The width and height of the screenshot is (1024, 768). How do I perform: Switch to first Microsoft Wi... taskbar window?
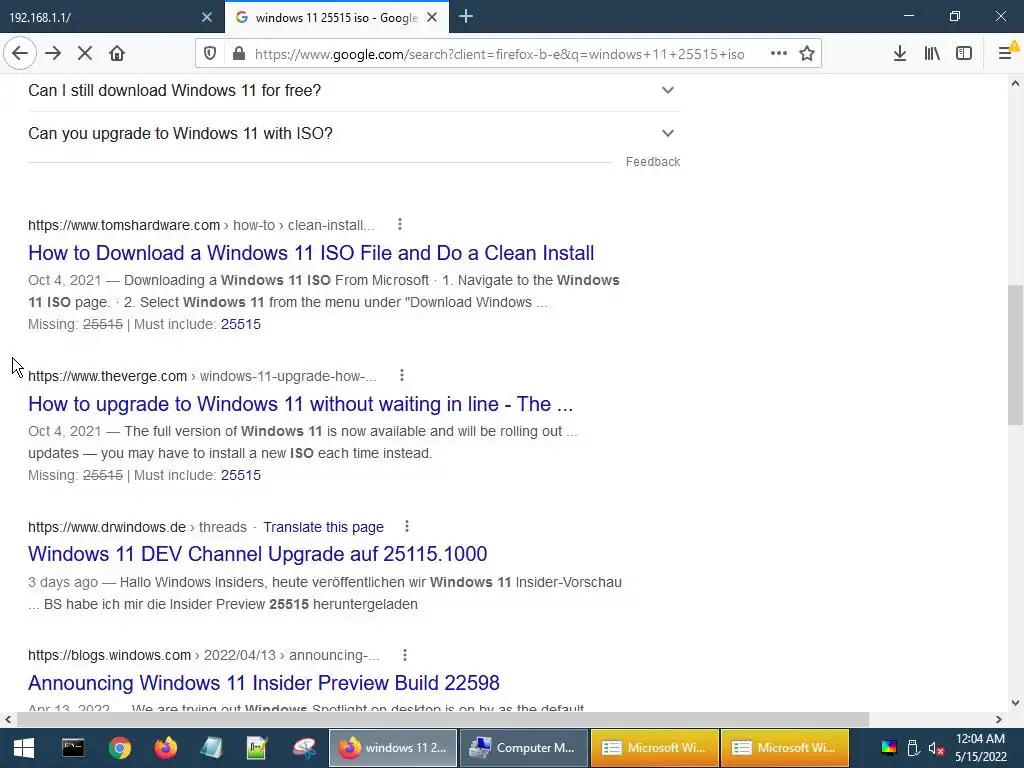654,748
